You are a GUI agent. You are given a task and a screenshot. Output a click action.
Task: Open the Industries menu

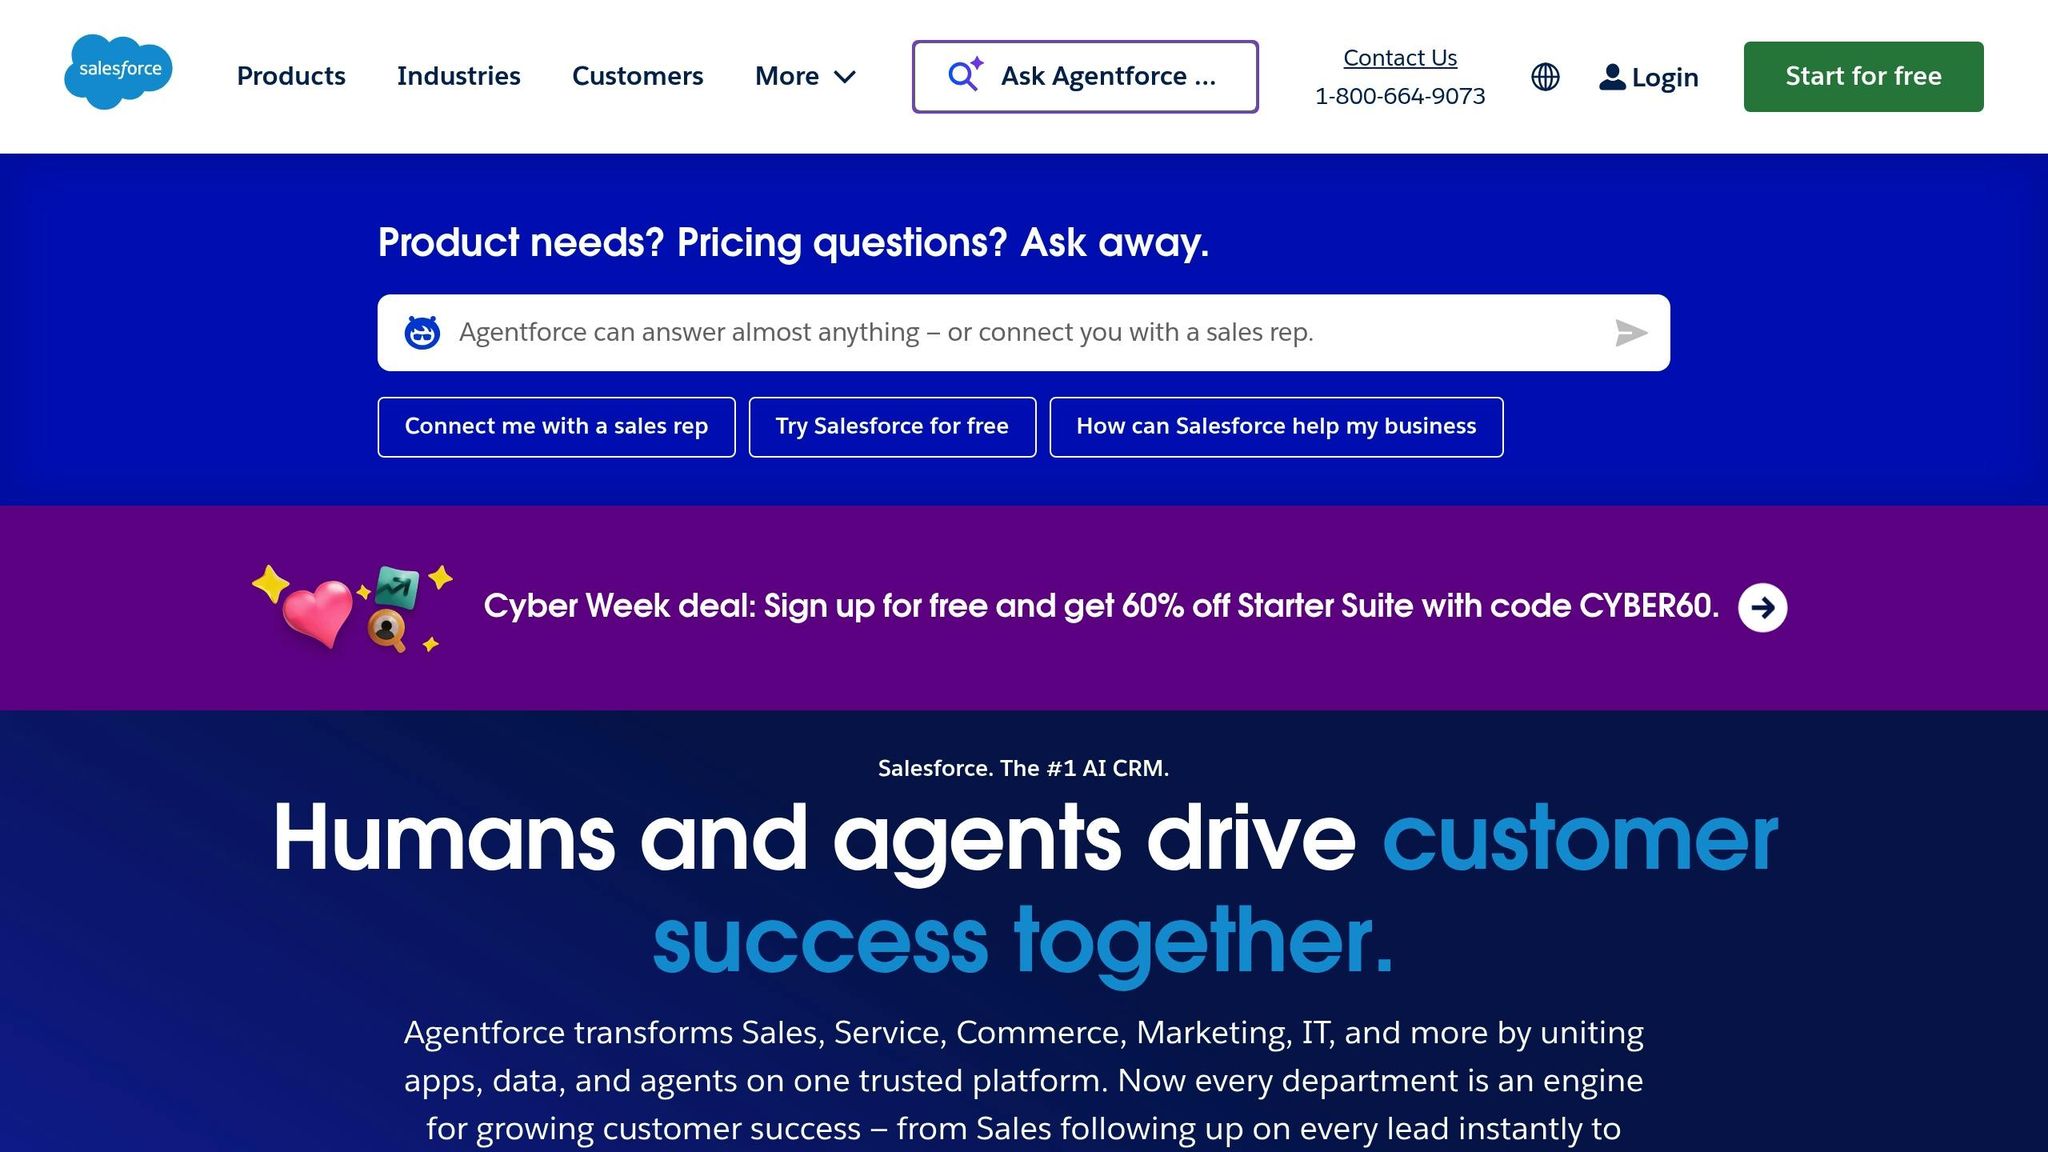click(458, 76)
